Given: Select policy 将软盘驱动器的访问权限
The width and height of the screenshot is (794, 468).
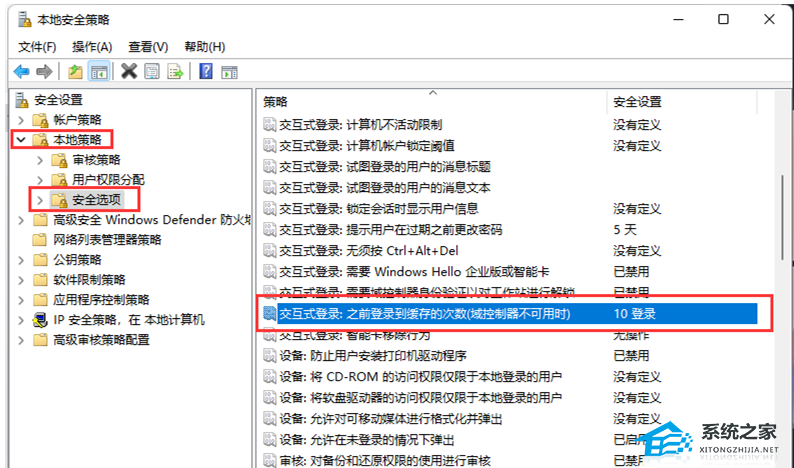Looking at the screenshot, I should coord(420,398).
